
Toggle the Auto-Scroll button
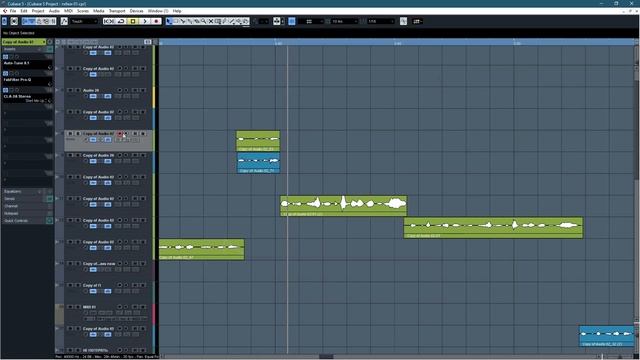click(277, 21)
